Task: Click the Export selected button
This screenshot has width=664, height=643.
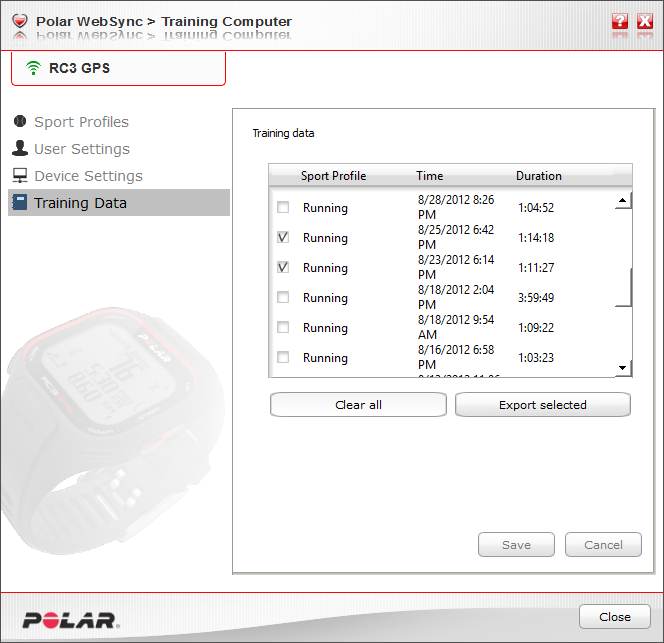Action: click(x=543, y=405)
